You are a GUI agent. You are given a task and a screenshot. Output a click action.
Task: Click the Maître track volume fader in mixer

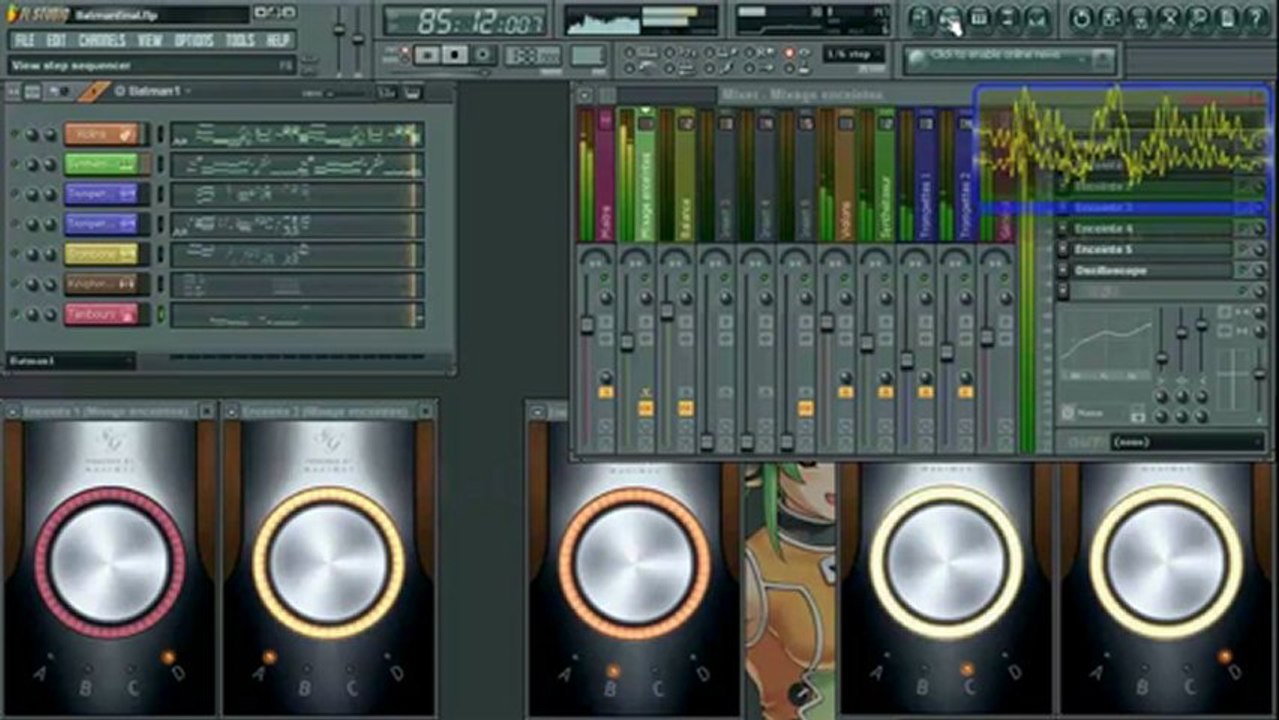coord(587,325)
